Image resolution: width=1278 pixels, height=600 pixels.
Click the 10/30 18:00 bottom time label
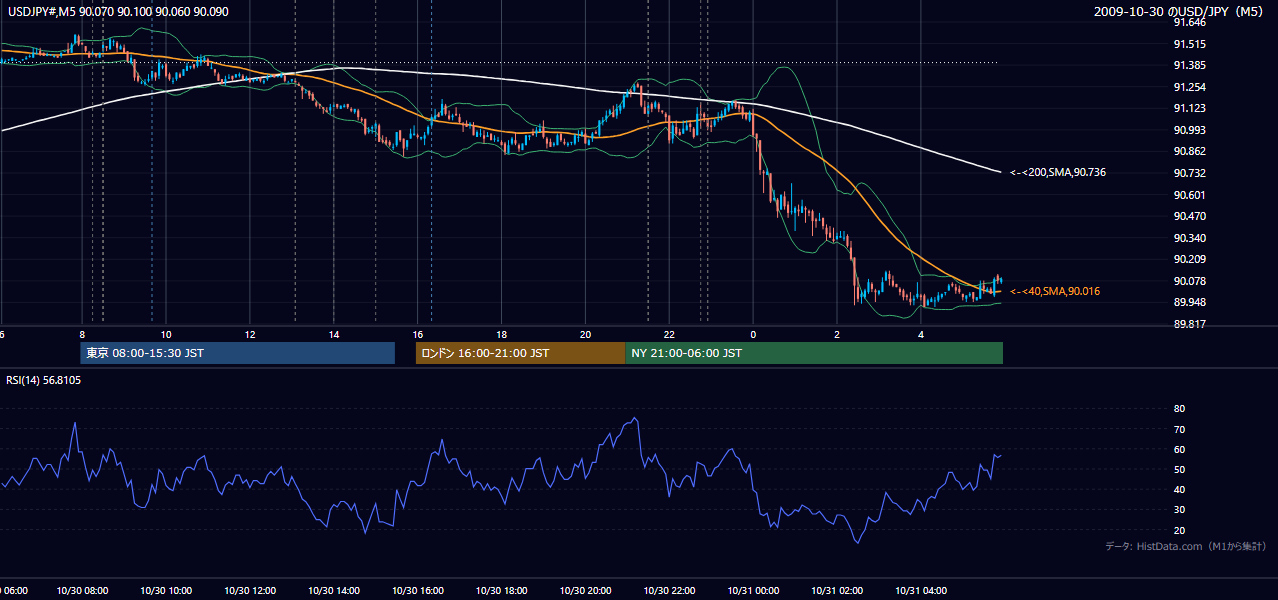[x=501, y=591]
